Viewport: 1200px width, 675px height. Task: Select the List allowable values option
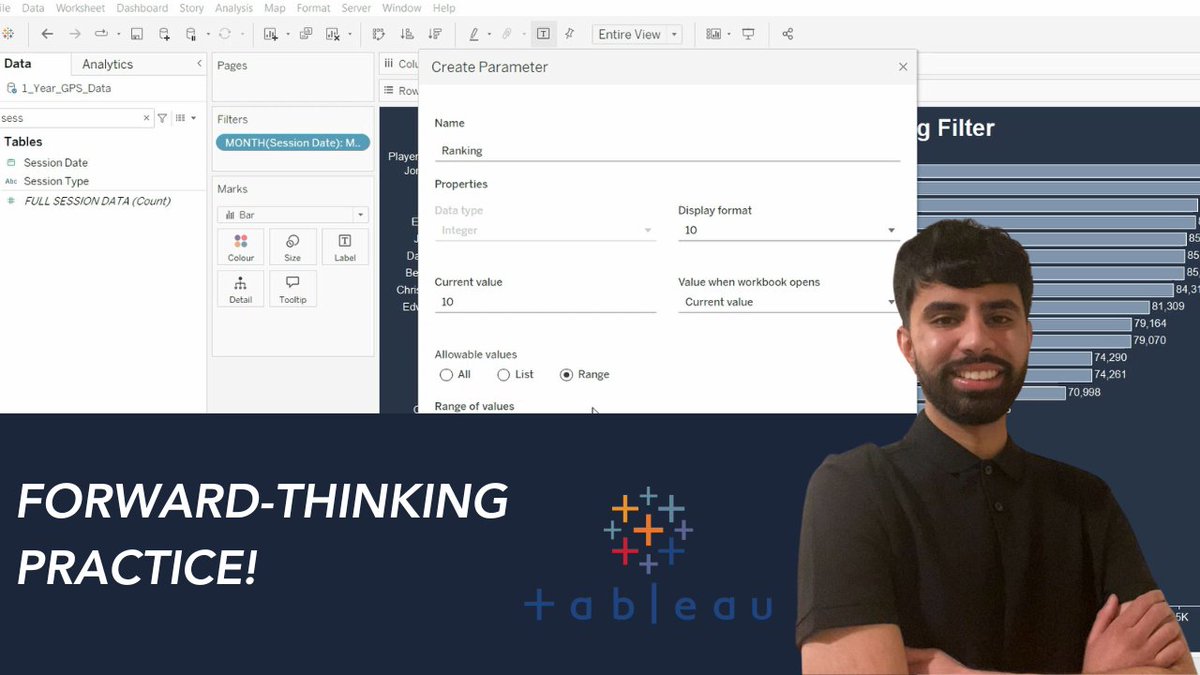tap(515, 375)
